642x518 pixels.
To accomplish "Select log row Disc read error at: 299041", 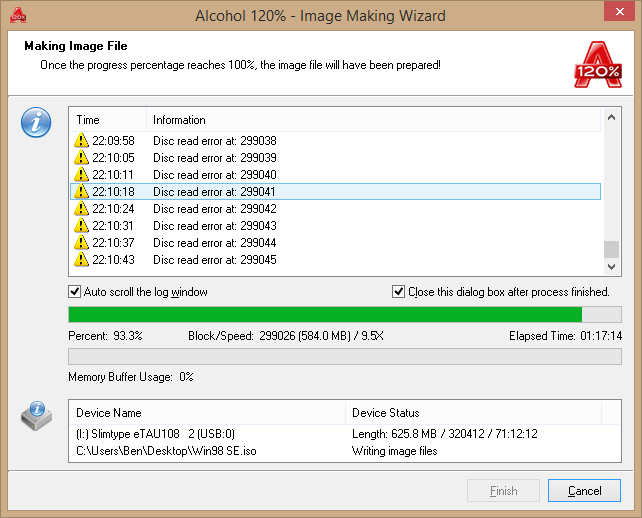I will point(335,191).
